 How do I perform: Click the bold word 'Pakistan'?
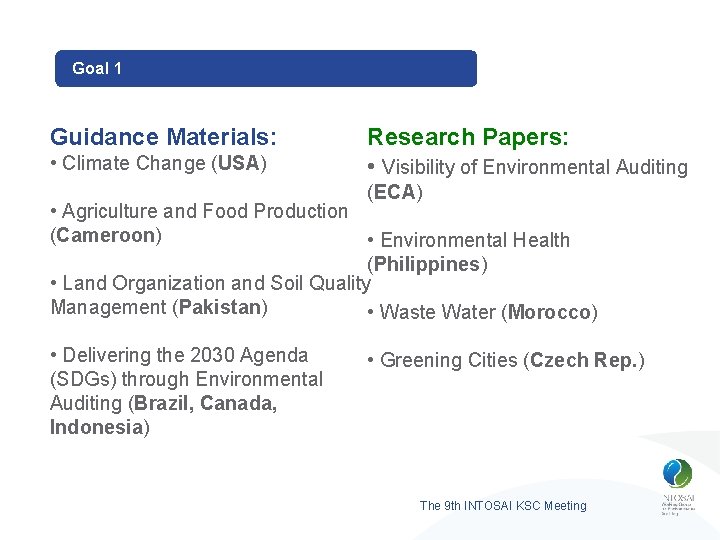click(x=220, y=307)
